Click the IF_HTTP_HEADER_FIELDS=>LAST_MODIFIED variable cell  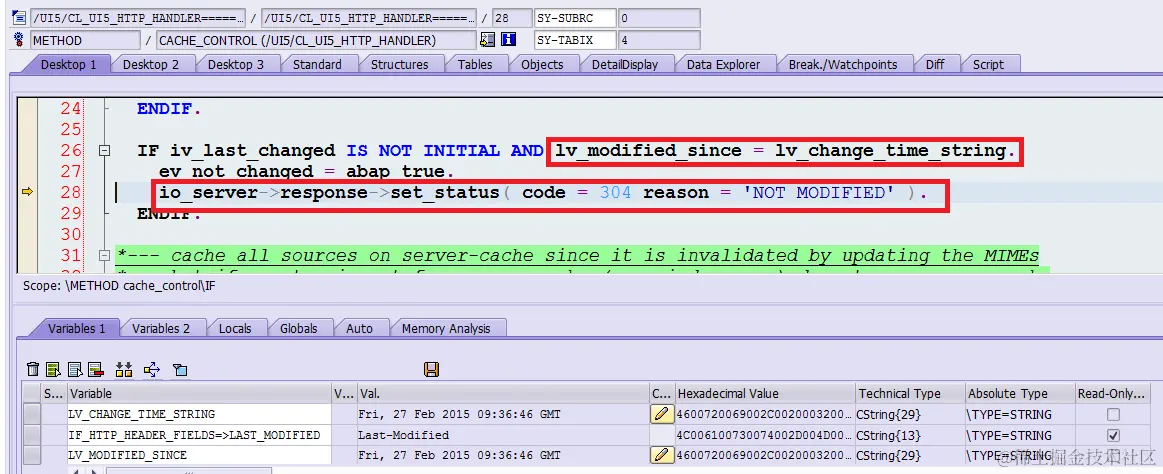199,435
